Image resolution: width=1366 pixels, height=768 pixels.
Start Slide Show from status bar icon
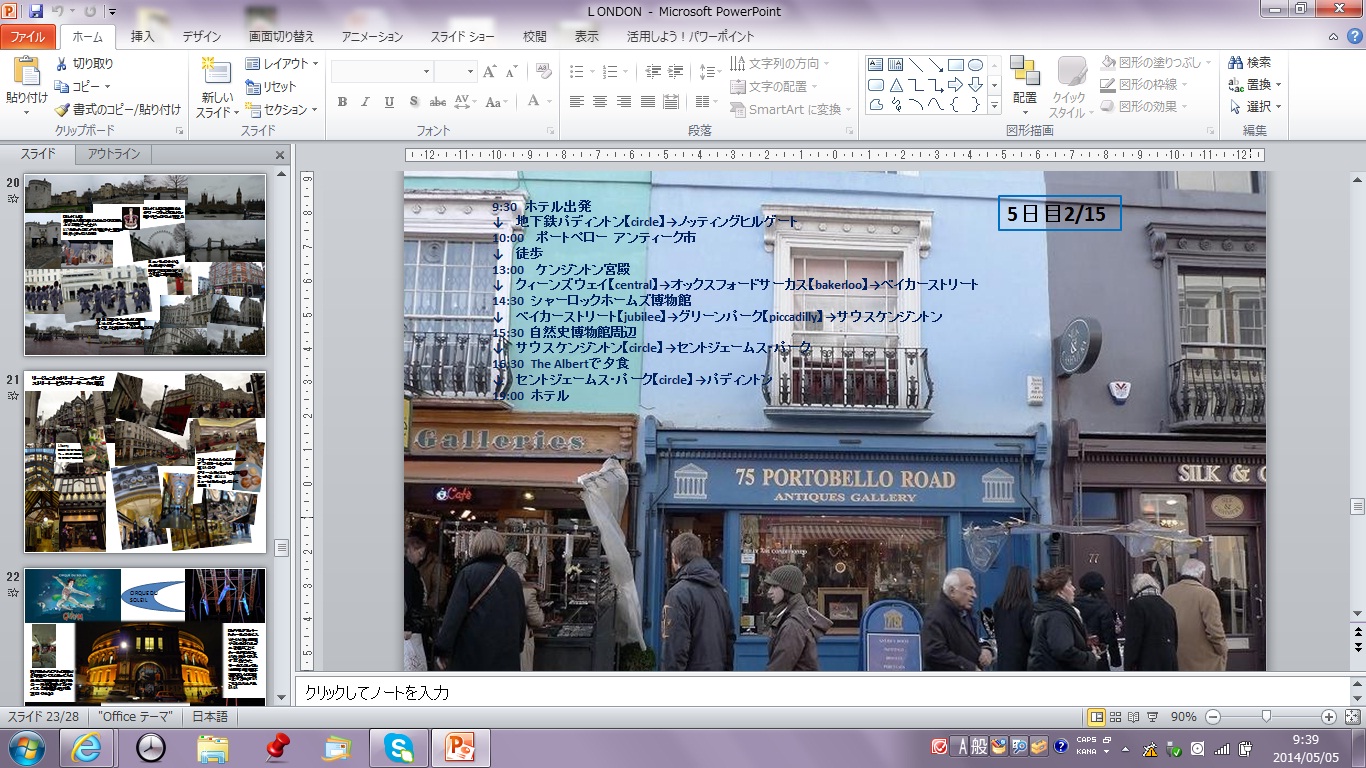click(1153, 717)
